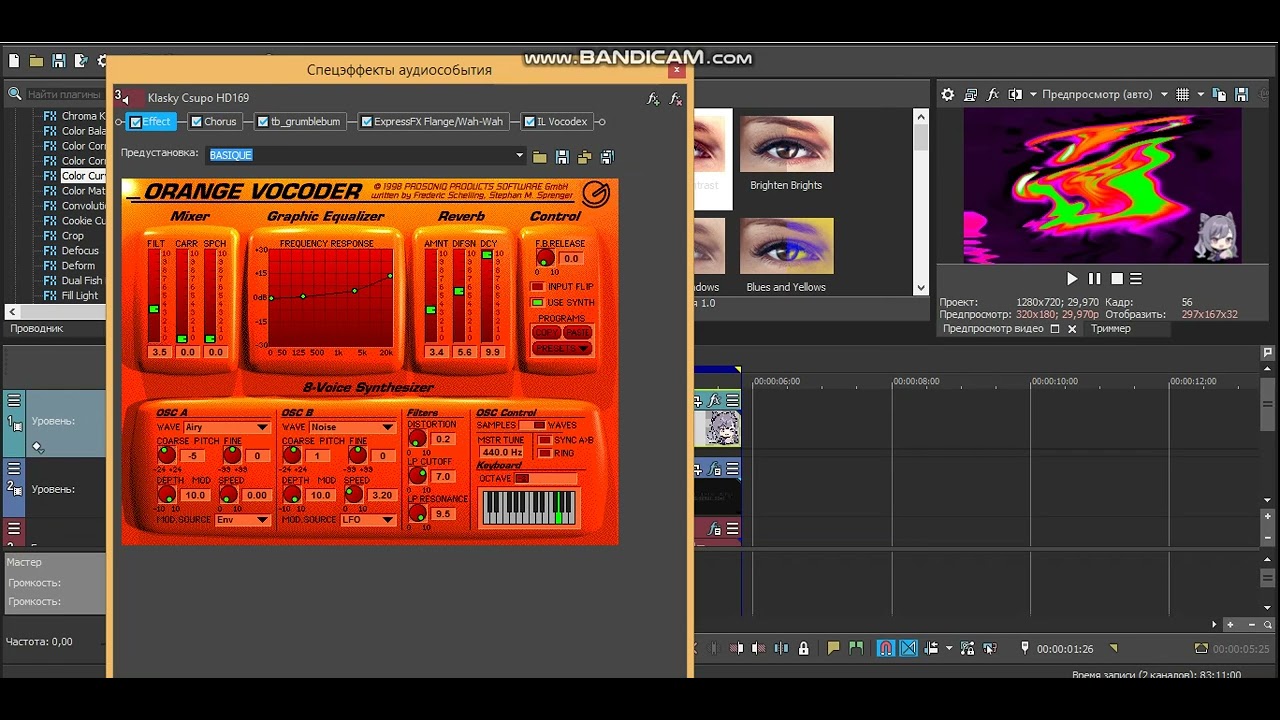Switch to the Триммер tab
1280x720 pixels.
(1111, 329)
